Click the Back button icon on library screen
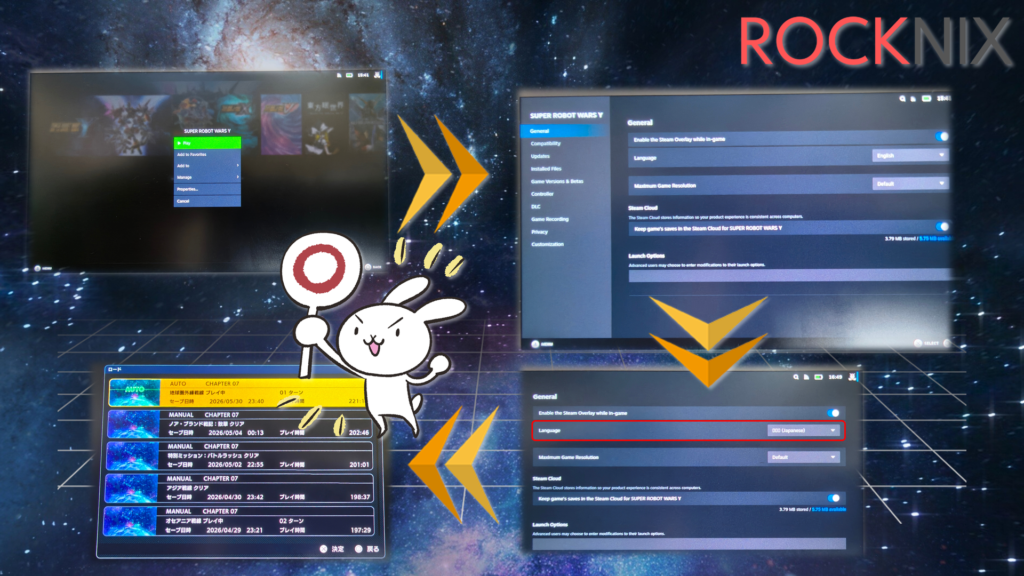This screenshot has height=576, width=1024. [x=368, y=267]
